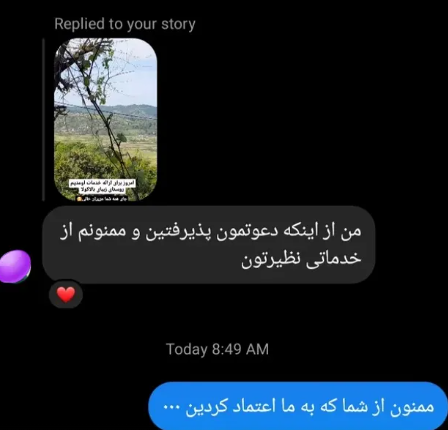
Task: Open the replied story thumbnail preview
Action: pos(105,120)
